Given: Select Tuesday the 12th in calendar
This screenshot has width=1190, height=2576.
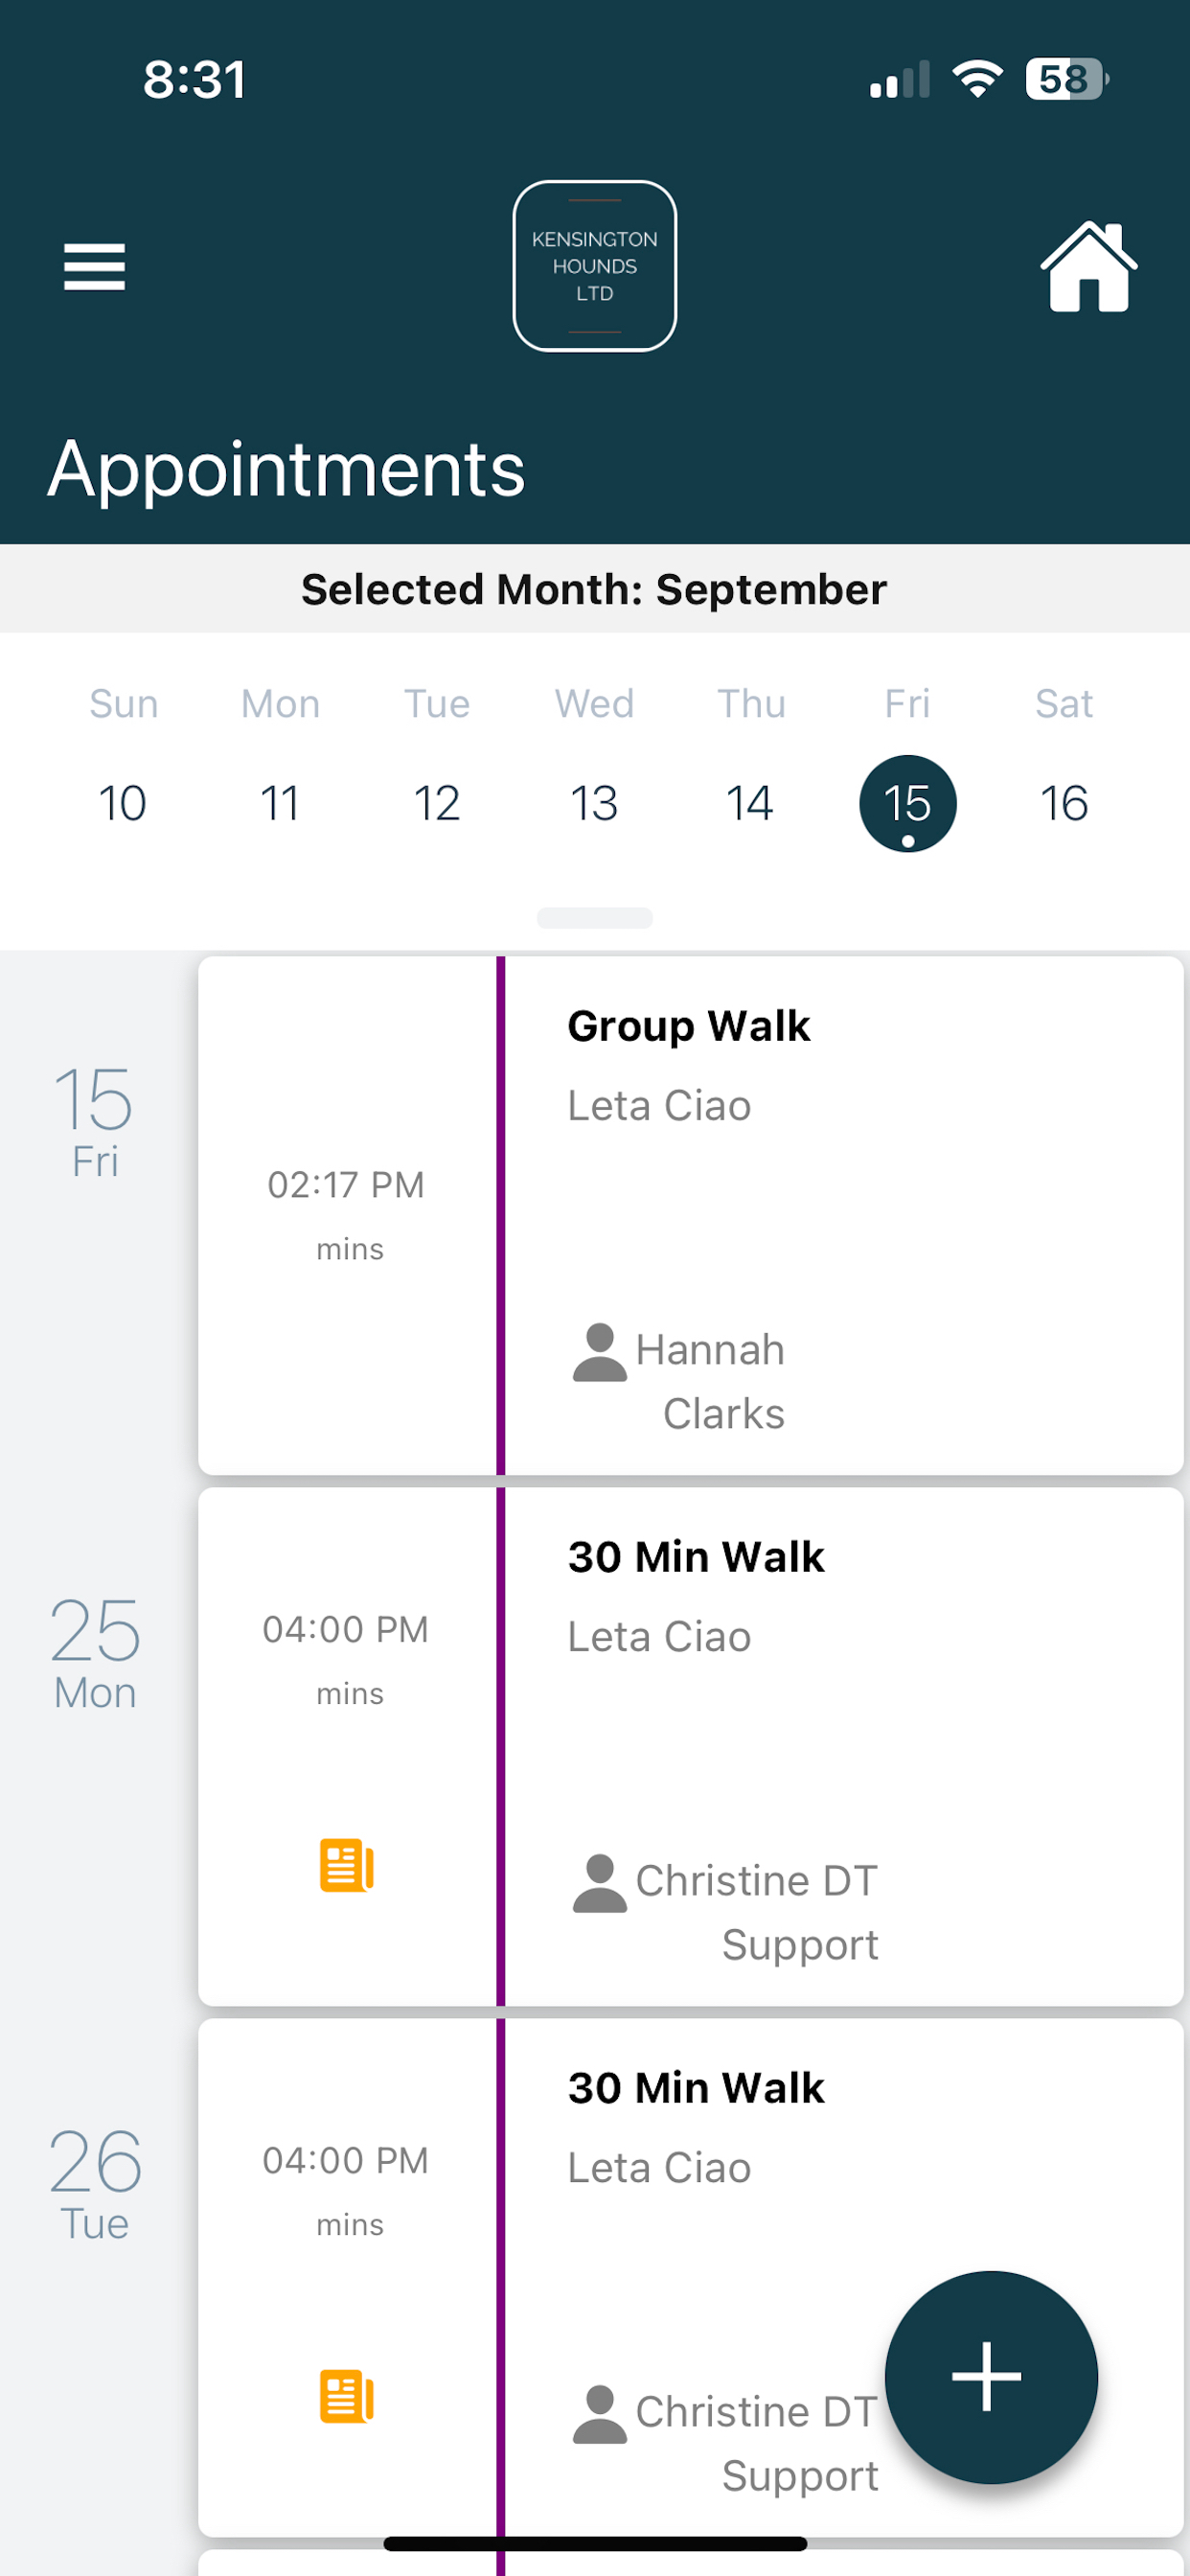Looking at the screenshot, I should point(437,803).
